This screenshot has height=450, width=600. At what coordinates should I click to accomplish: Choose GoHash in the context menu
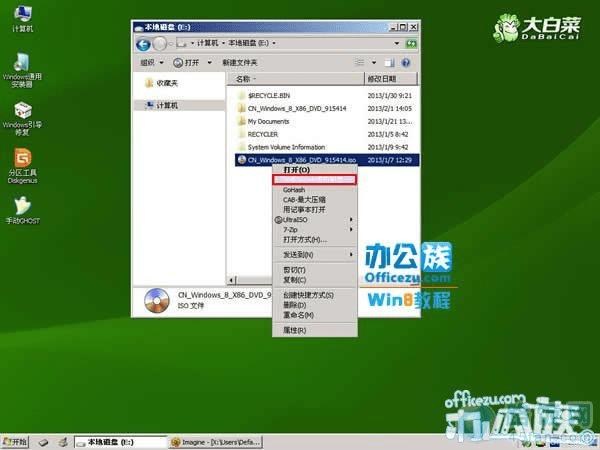315,190
